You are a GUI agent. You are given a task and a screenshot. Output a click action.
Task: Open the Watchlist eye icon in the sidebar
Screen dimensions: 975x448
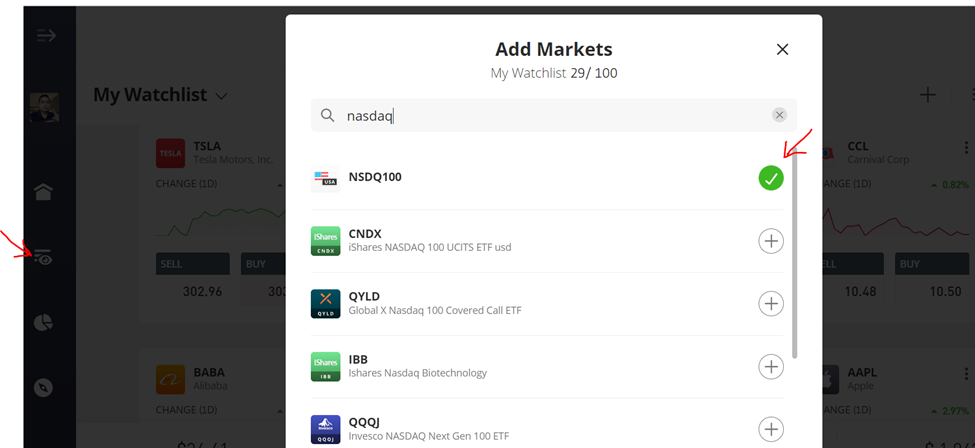[43, 257]
